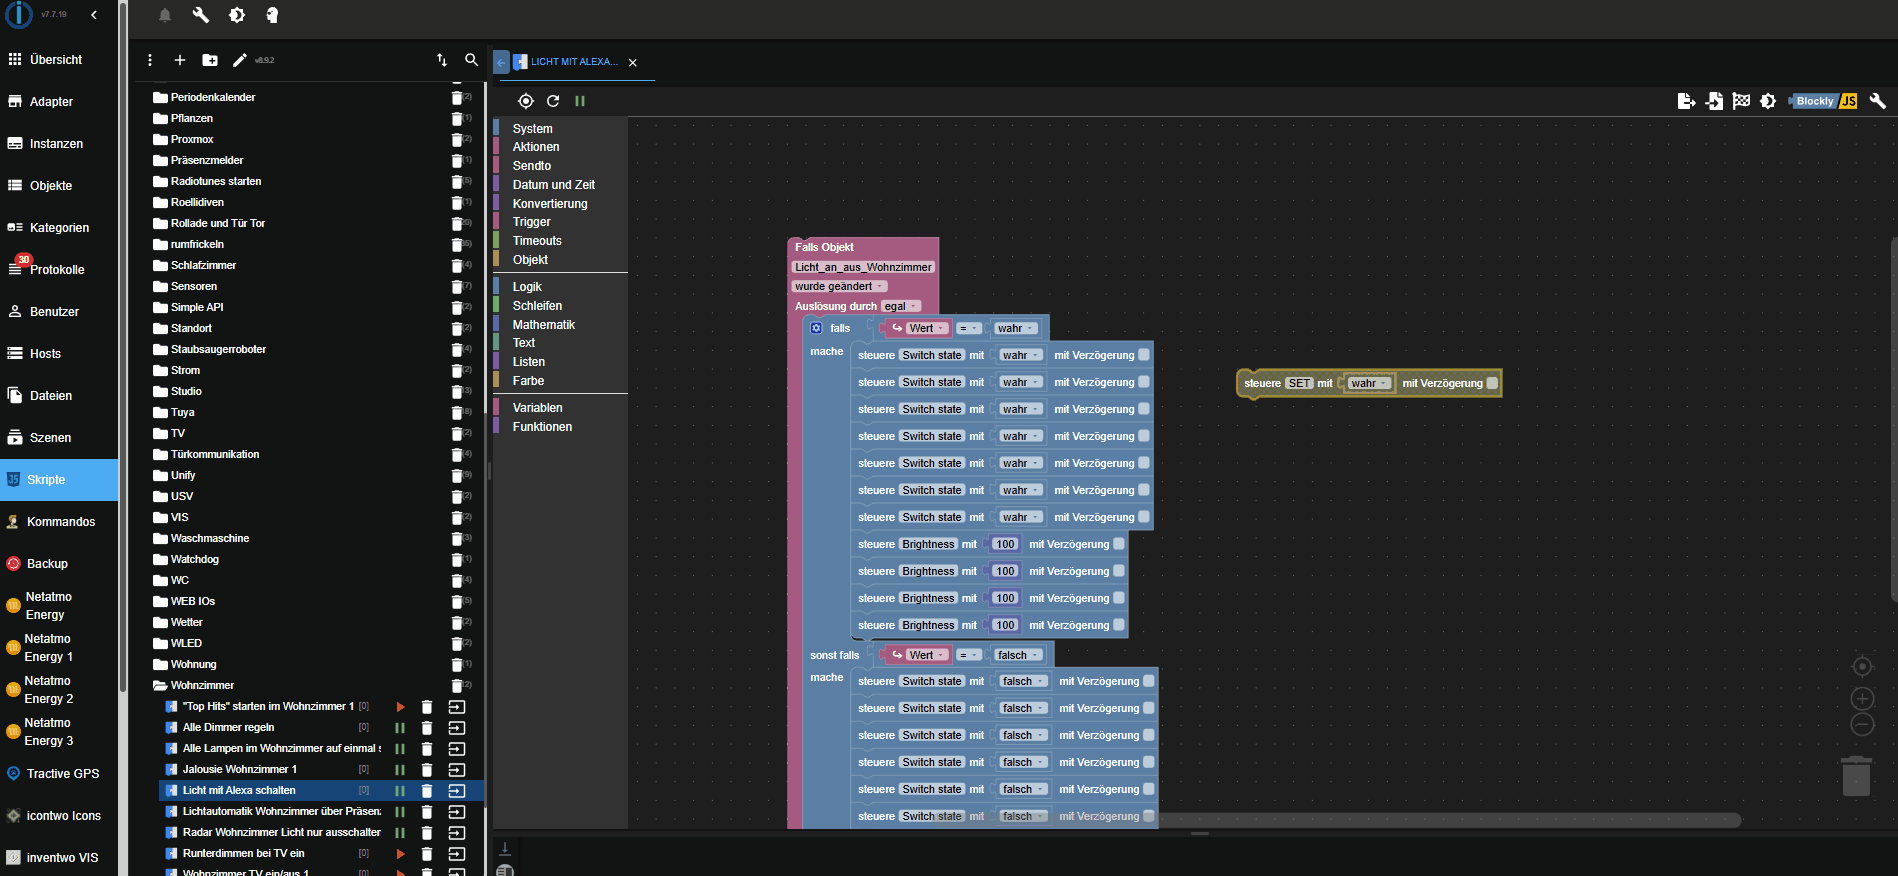Open search in the scripts list
The height and width of the screenshot is (876, 1898).
[471, 60]
